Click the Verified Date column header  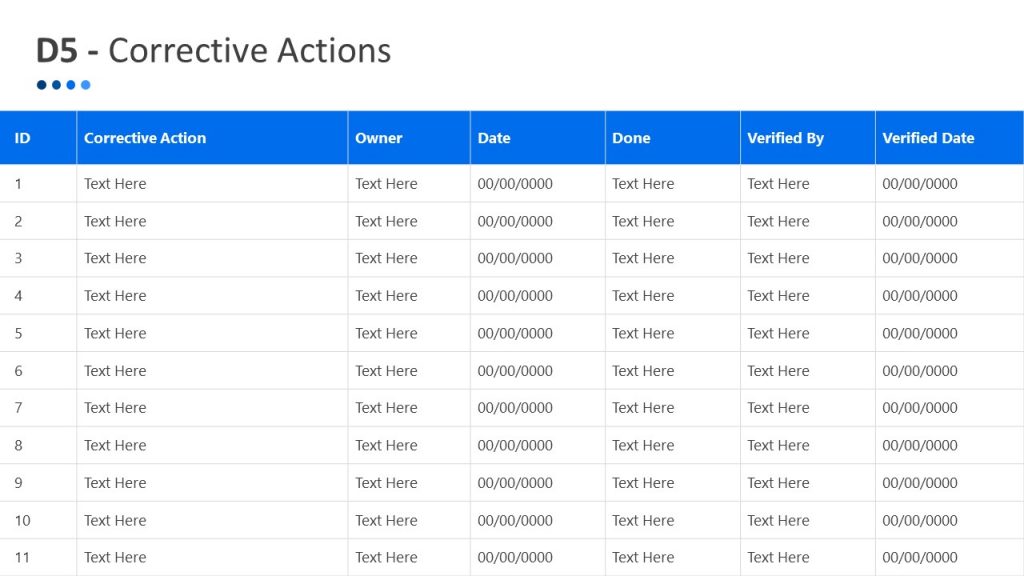930,138
